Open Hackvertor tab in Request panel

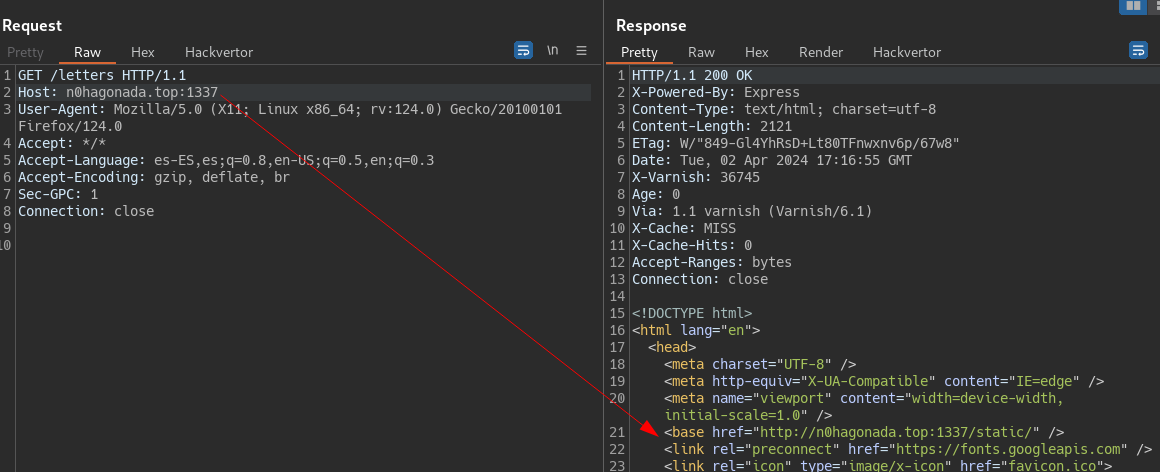(x=219, y=52)
